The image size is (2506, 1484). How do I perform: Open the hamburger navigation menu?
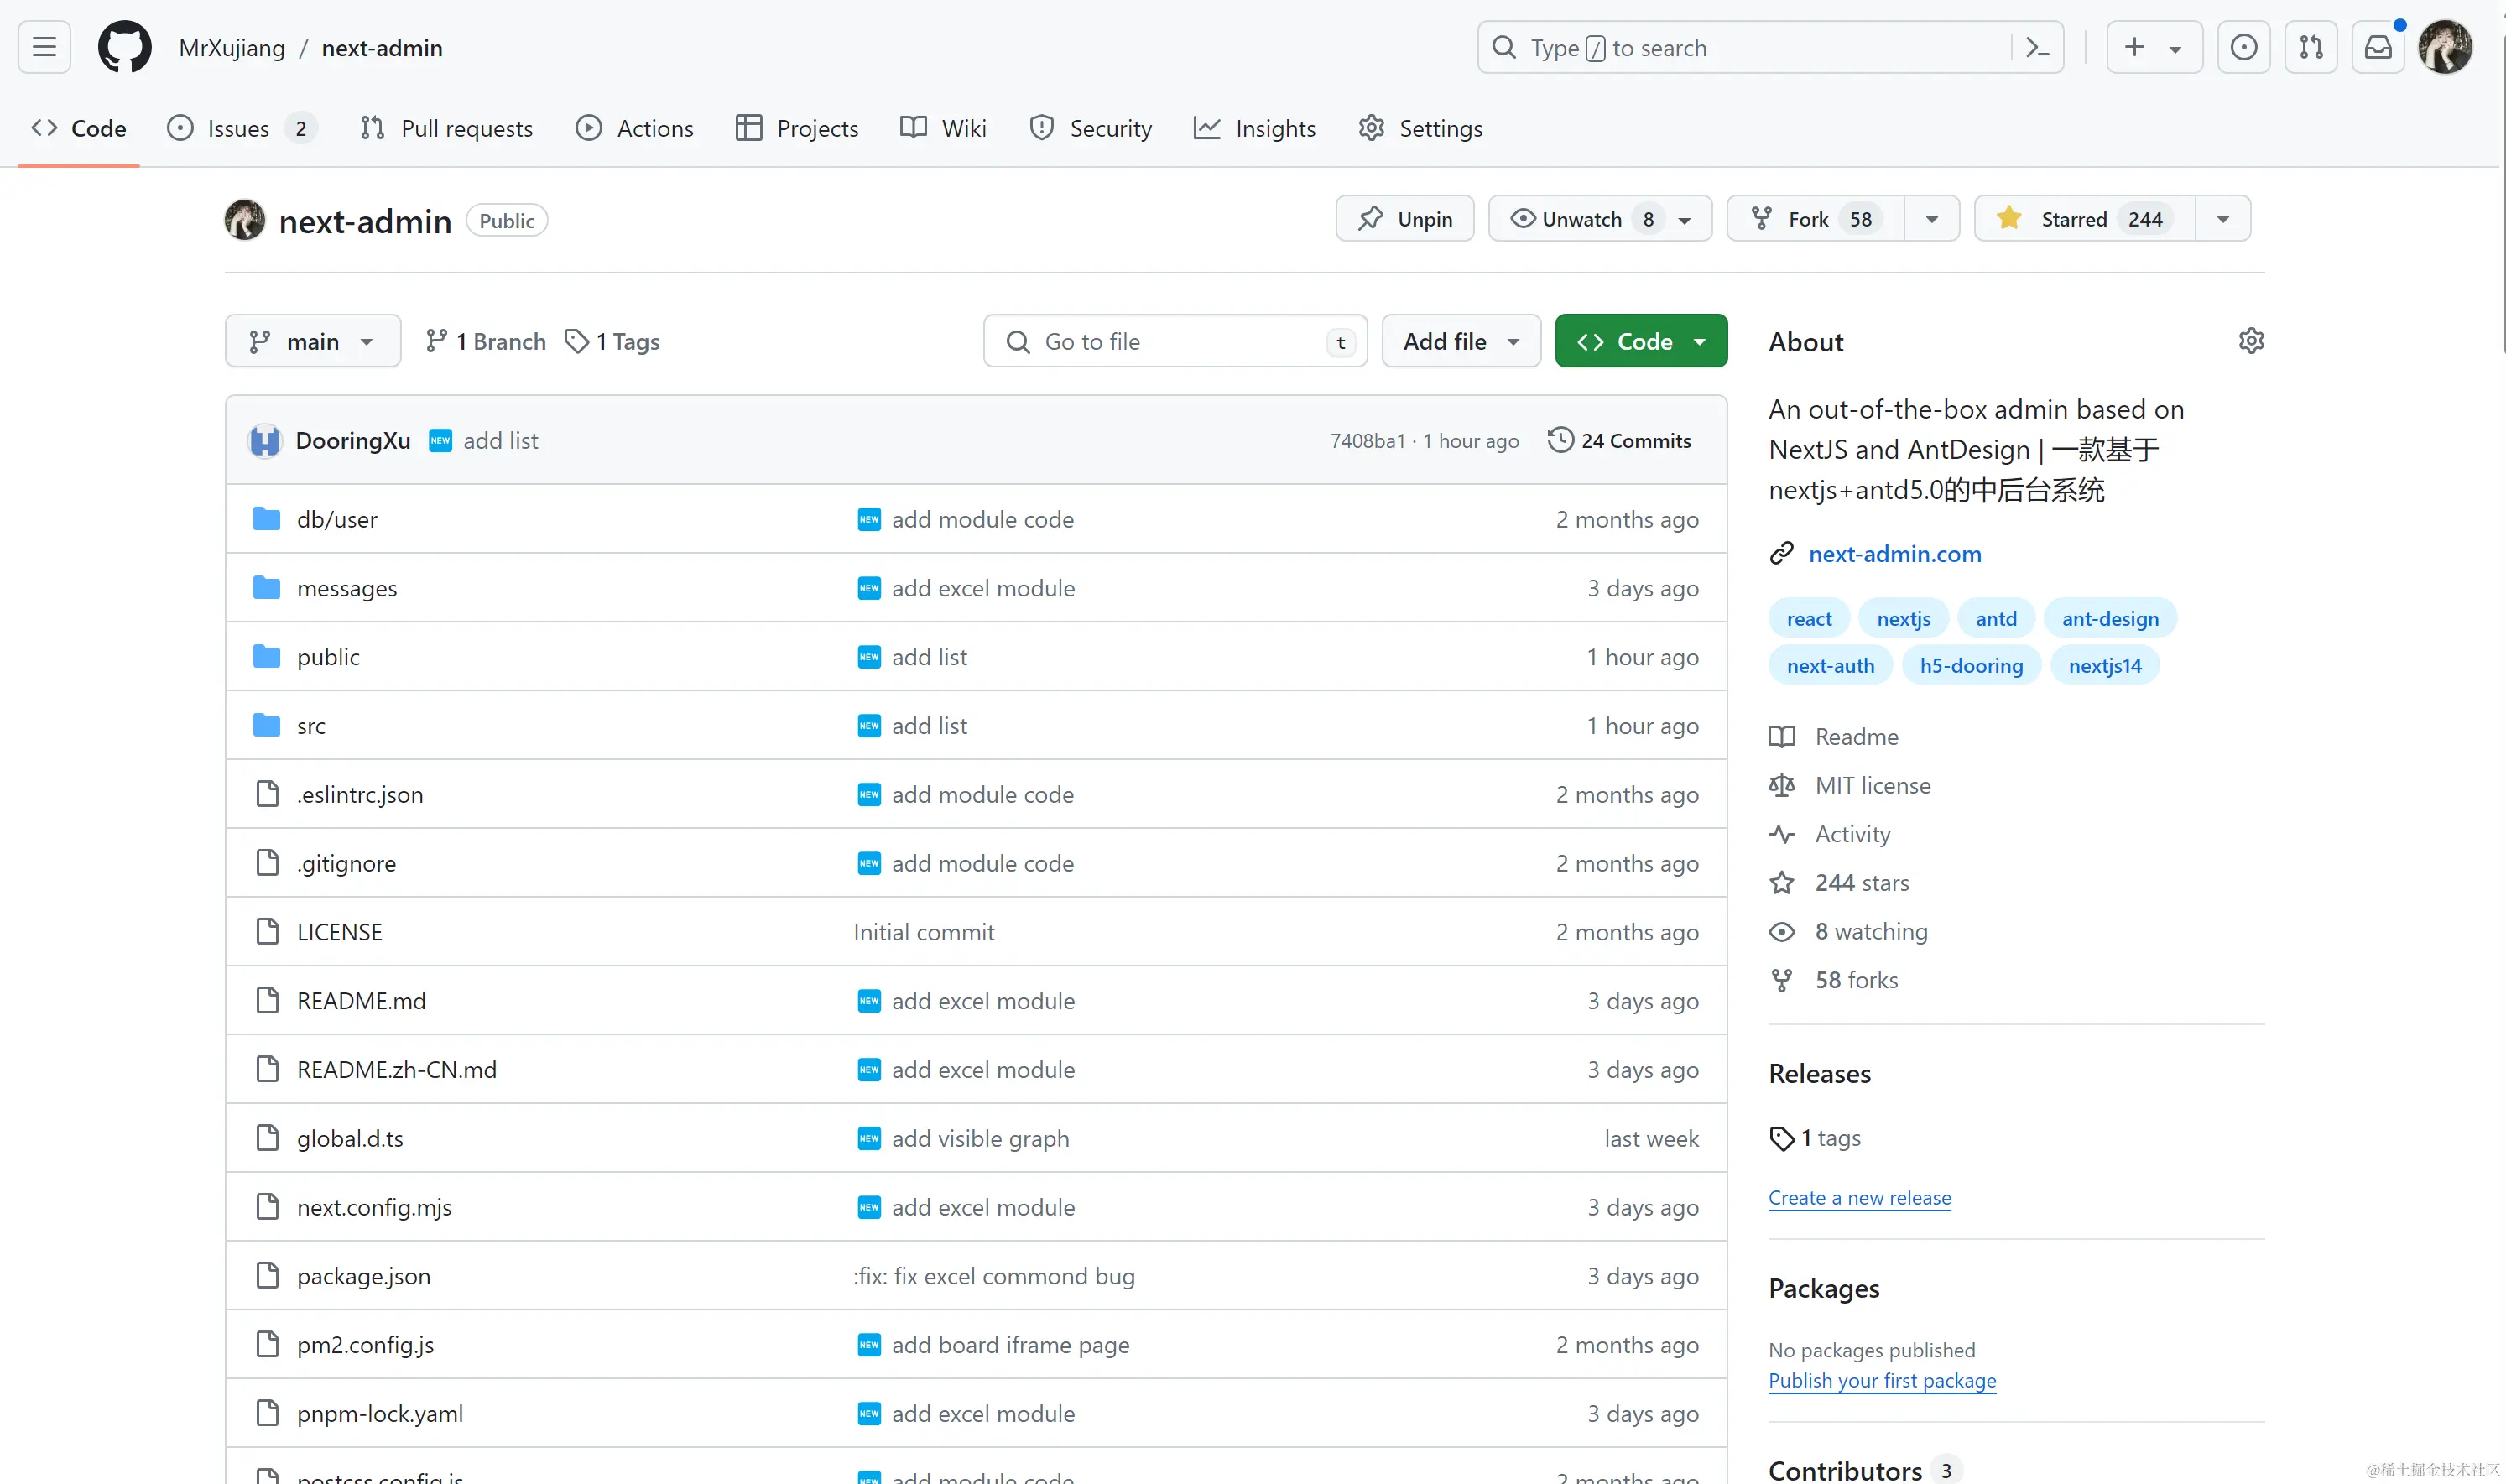44,47
